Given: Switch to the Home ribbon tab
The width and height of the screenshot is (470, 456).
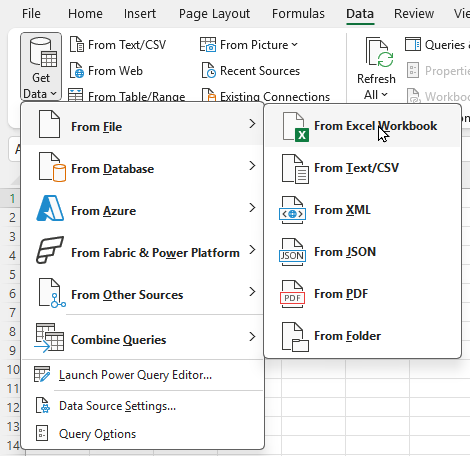Looking at the screenshot, I should (85, 14).
